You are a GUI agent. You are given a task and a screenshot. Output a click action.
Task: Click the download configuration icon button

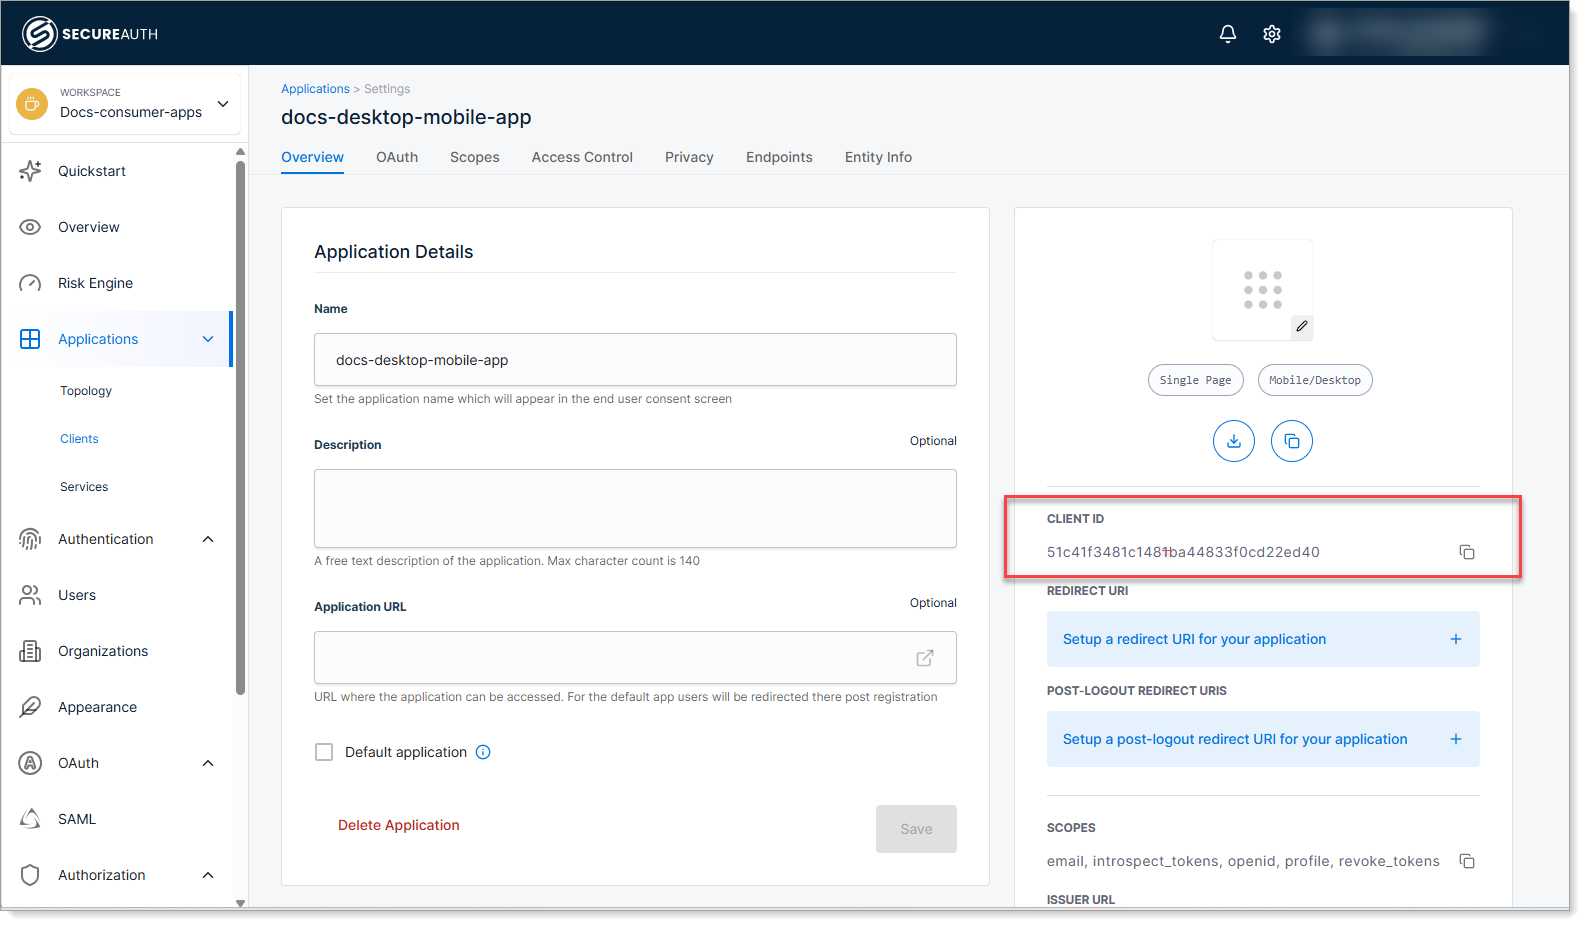(x=1233, y=441)
